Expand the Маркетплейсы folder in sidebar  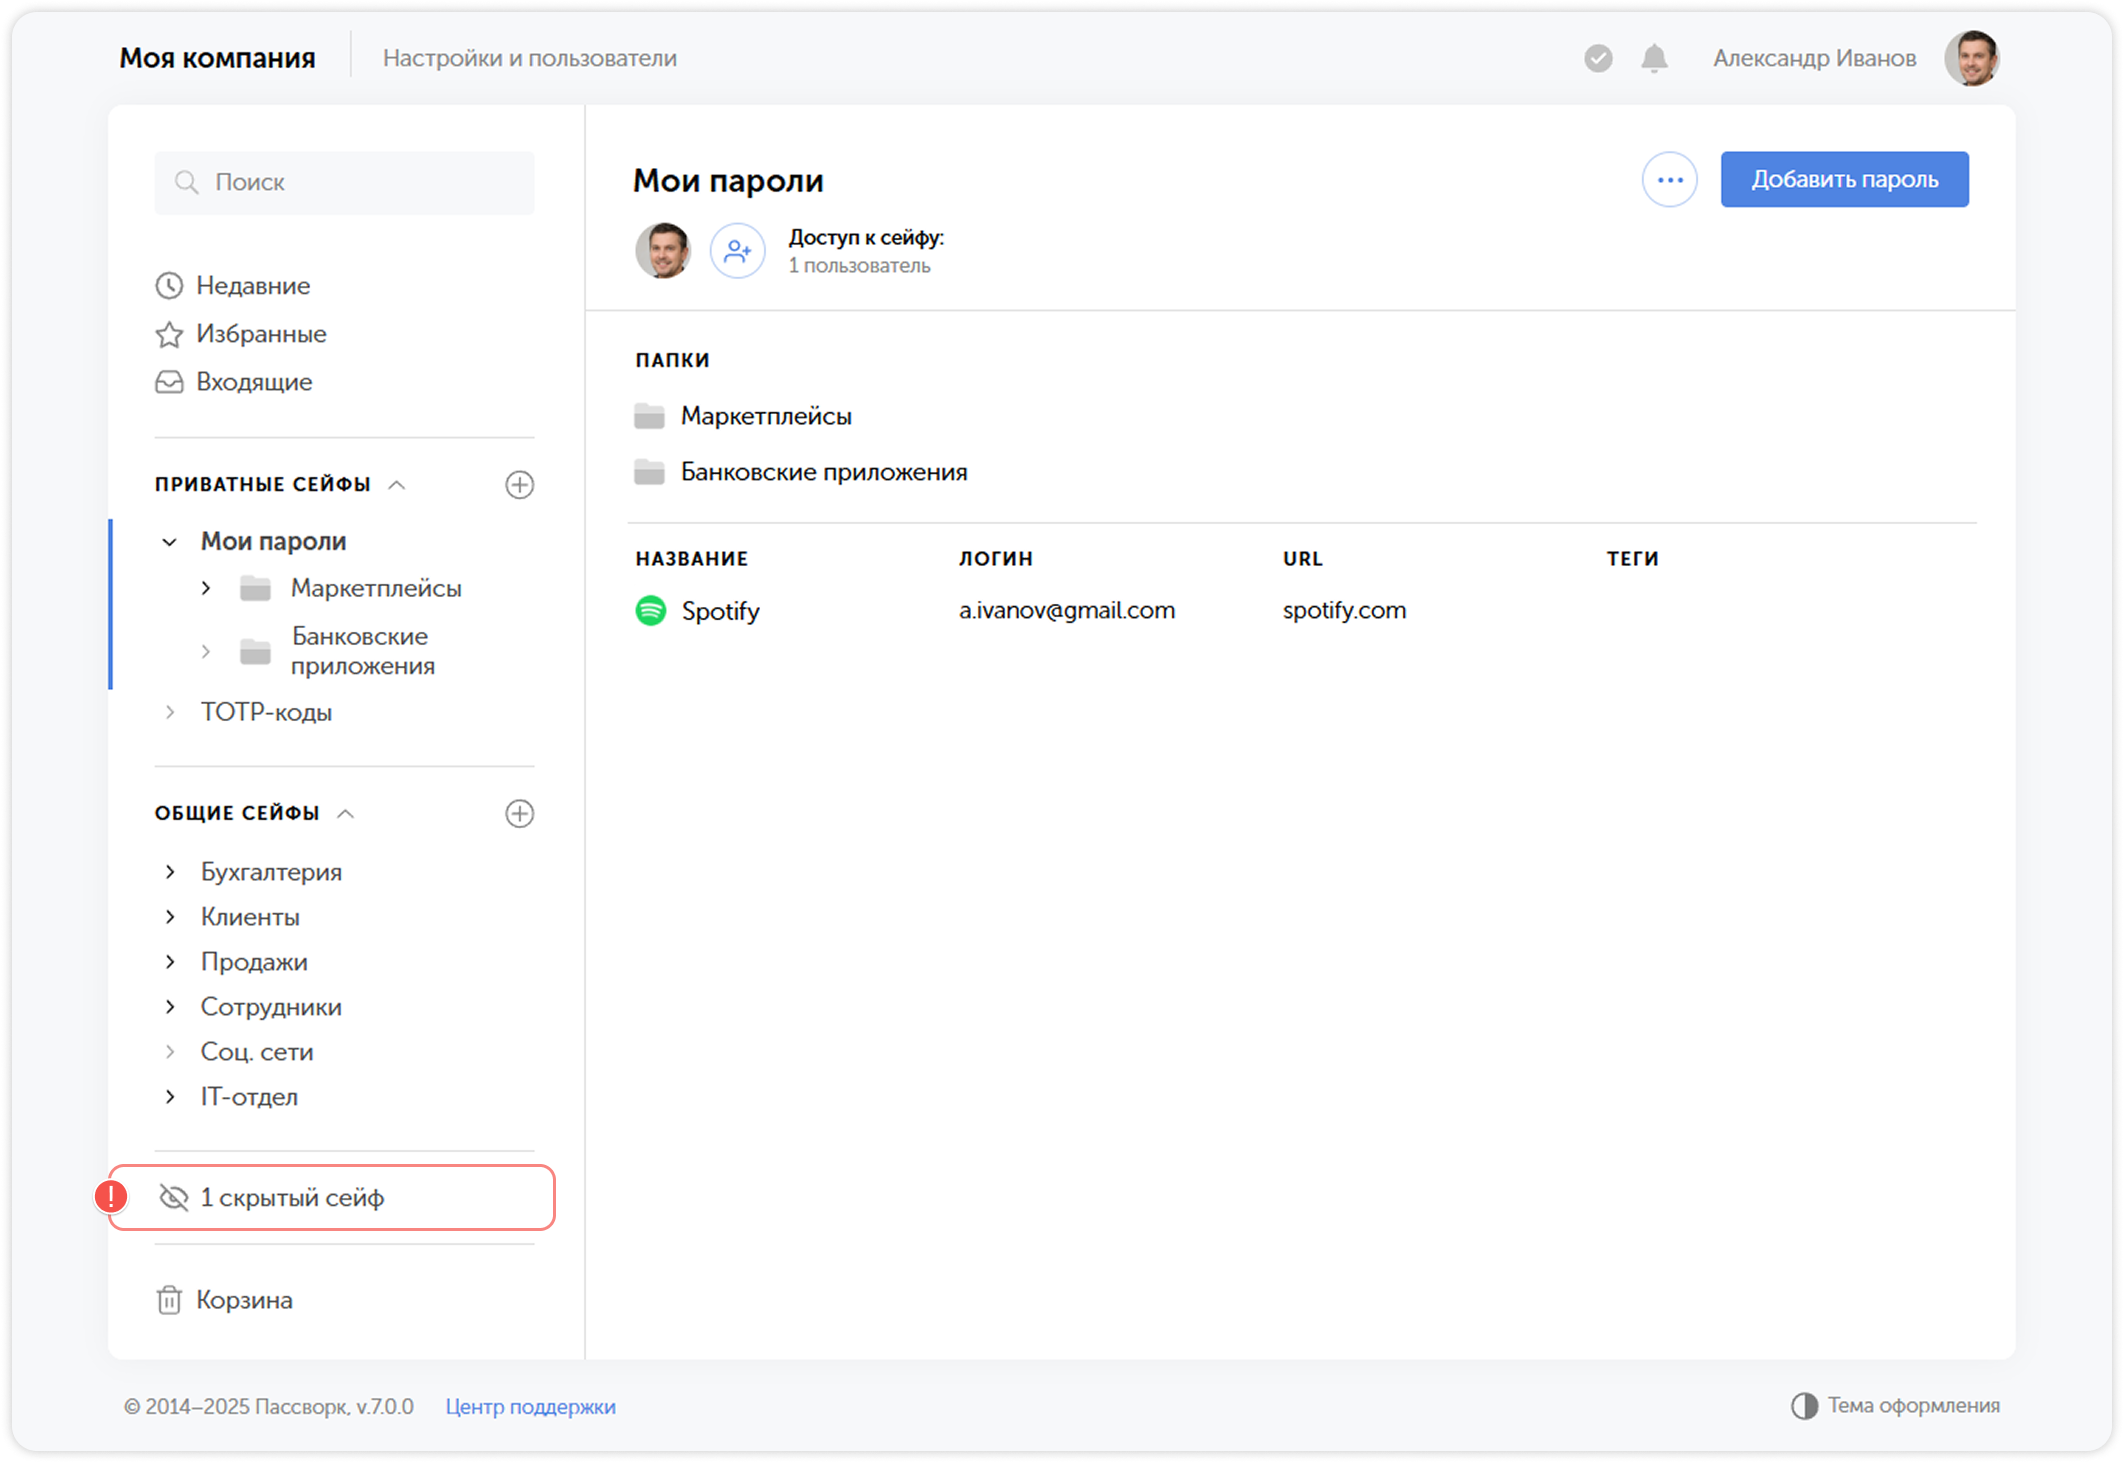pos(206,588)
